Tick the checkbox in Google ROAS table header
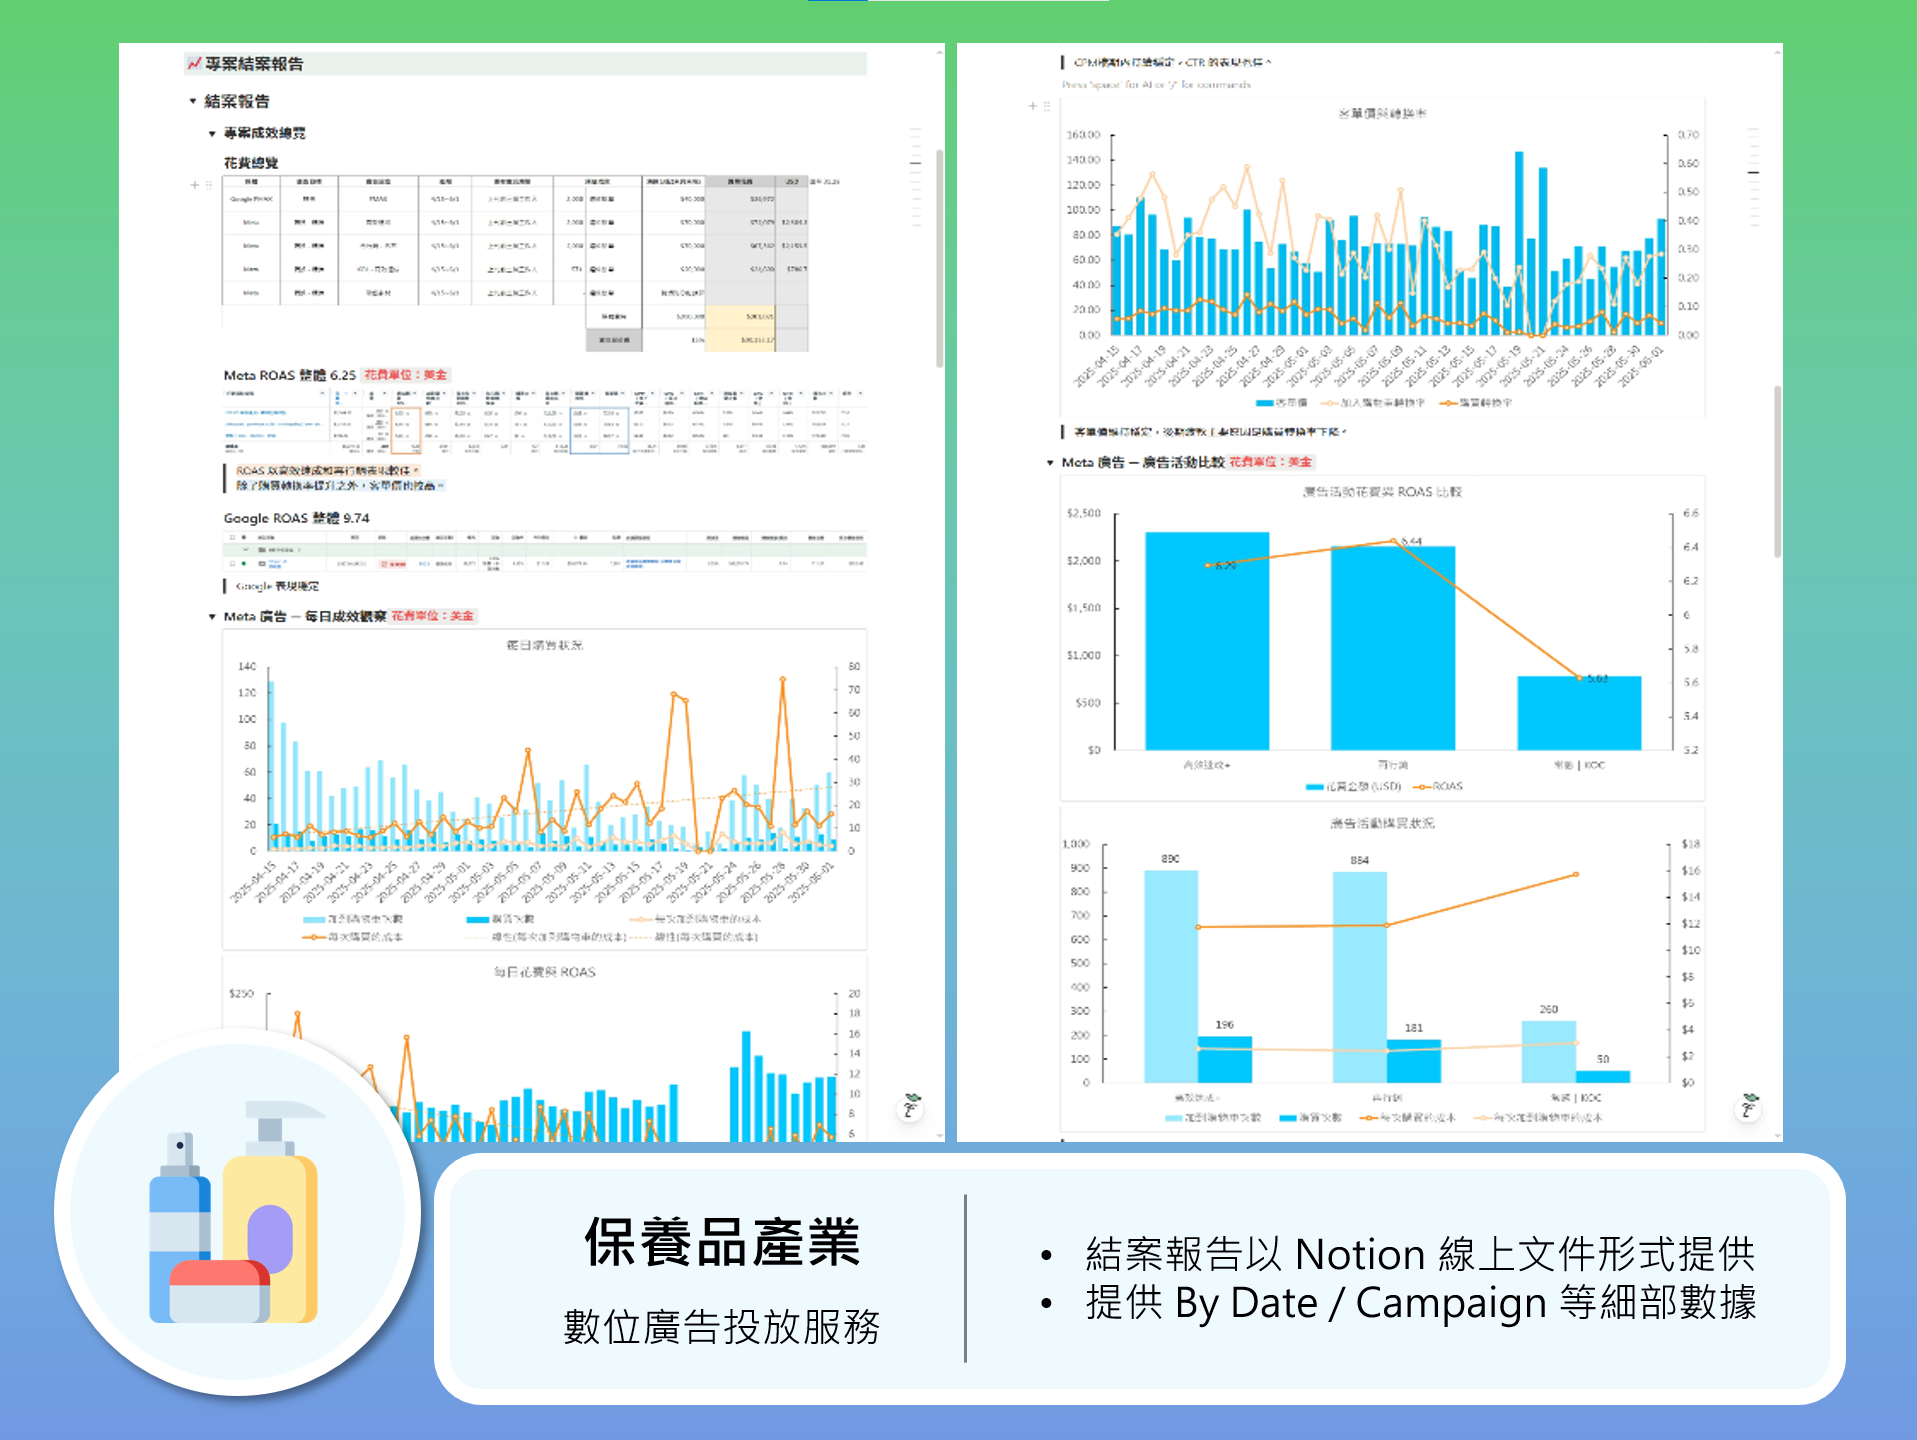1917x1440 pixels. 232,537
